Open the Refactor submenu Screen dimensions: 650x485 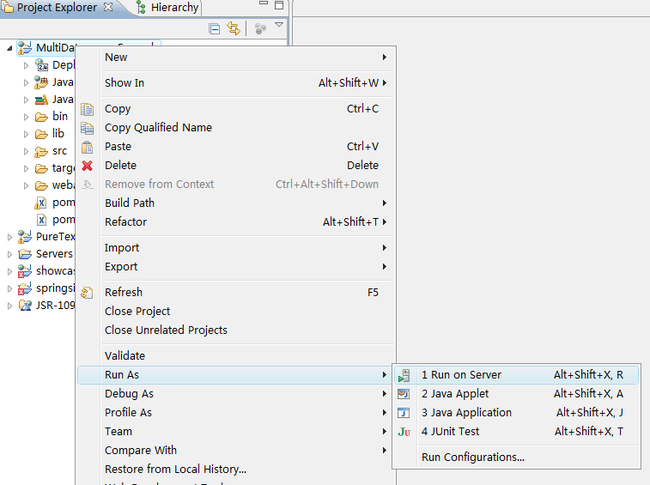235,222
